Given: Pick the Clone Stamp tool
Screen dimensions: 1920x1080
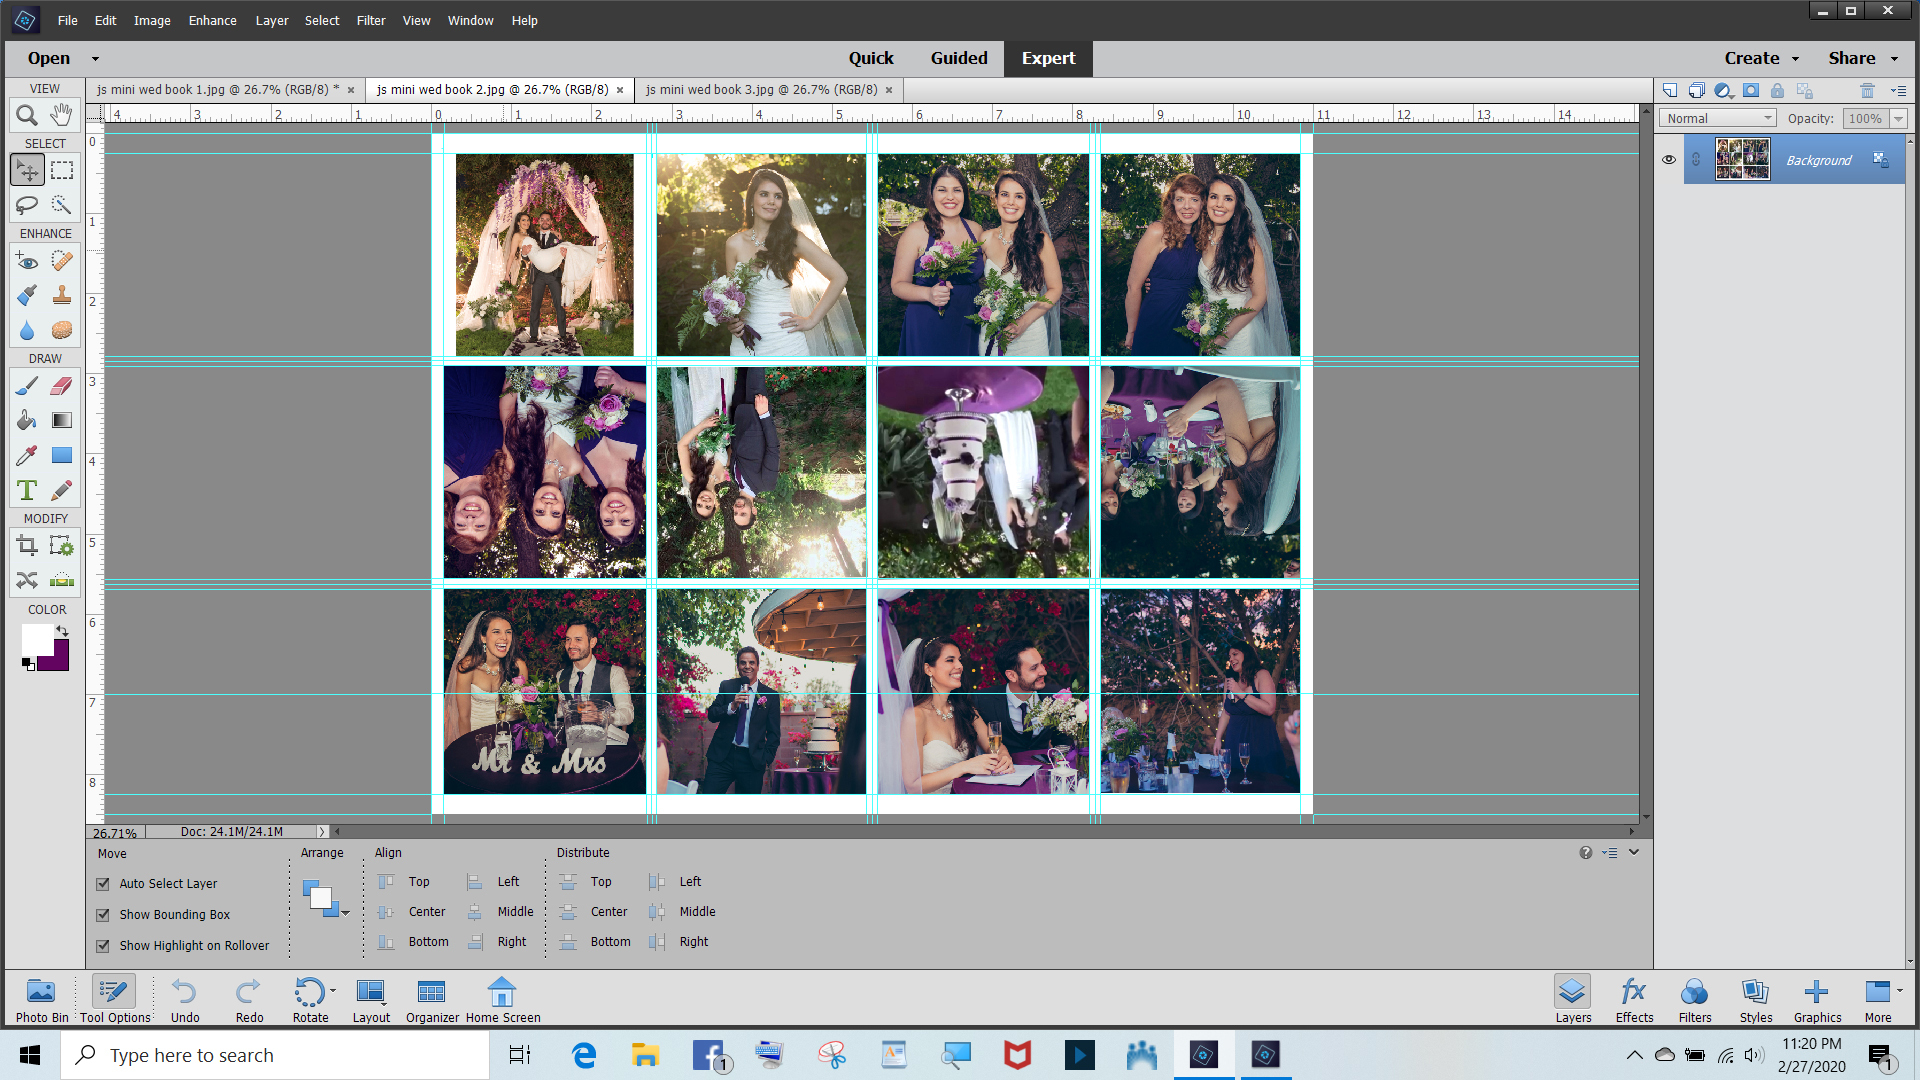Looking at the screenshot, I should [61, 295].
